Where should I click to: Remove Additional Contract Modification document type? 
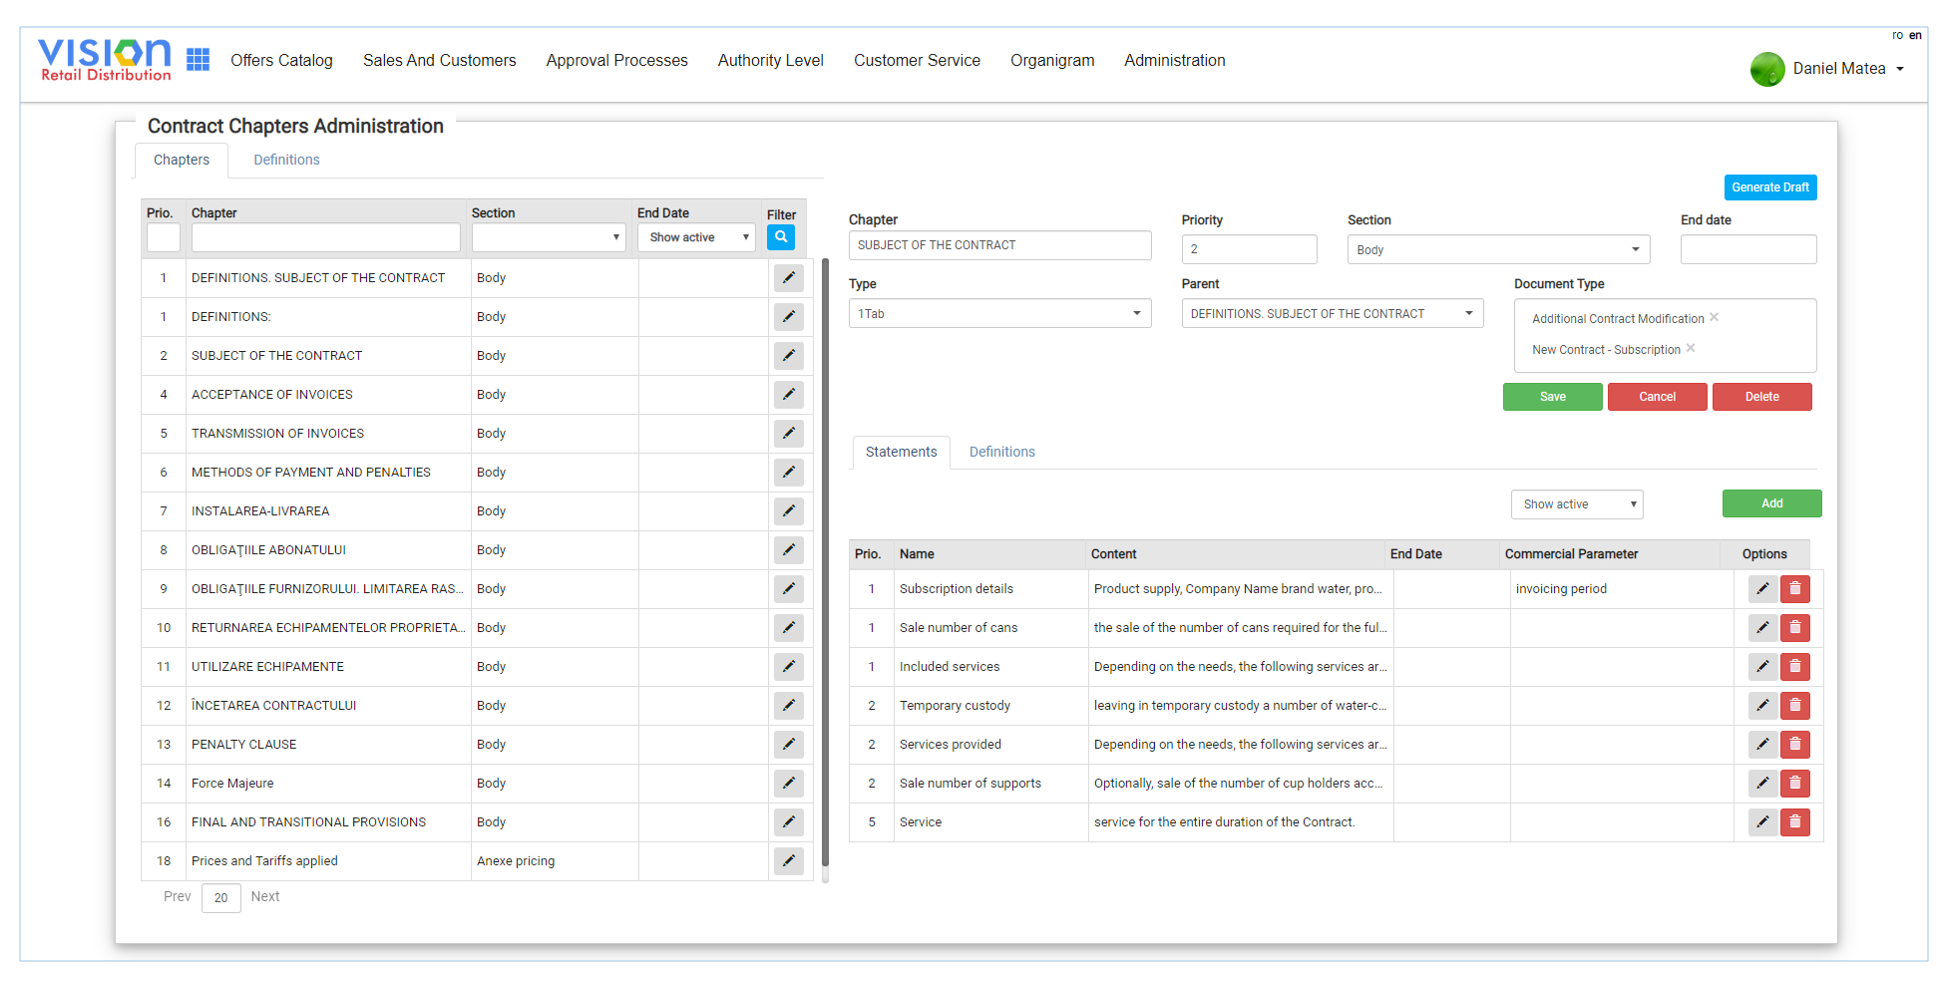click(1714, 317)
